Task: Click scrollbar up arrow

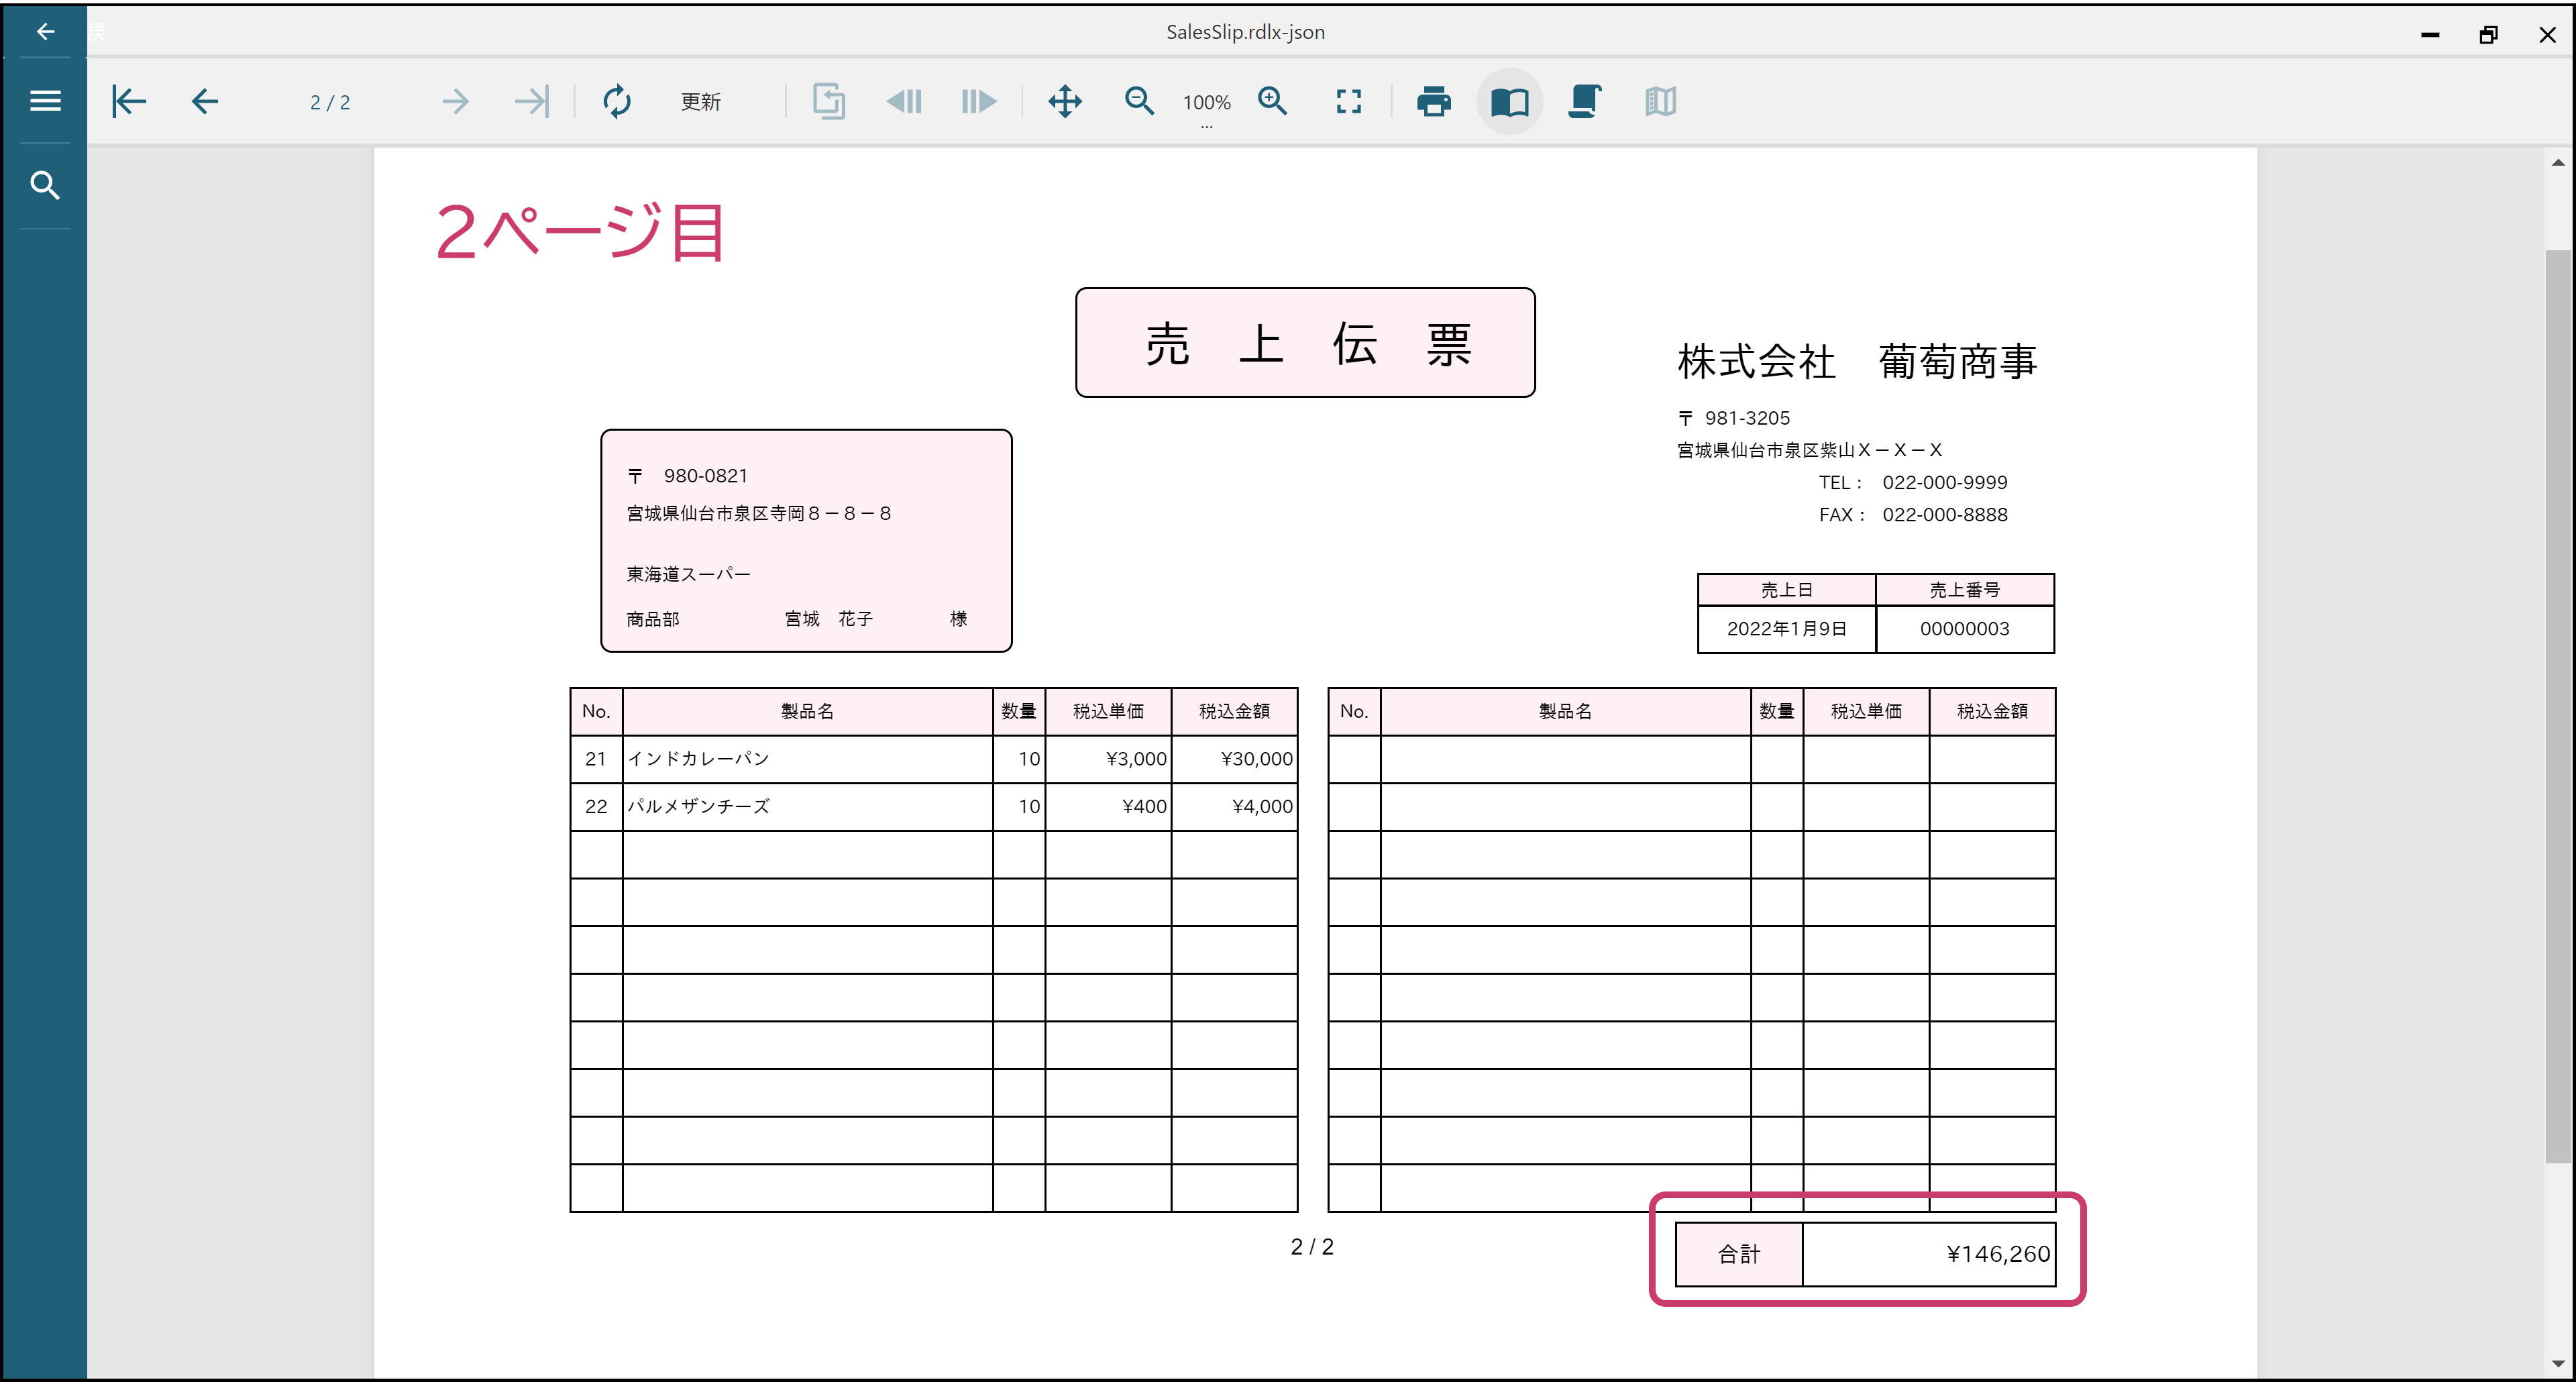Action: click(x=2558, y=162)
